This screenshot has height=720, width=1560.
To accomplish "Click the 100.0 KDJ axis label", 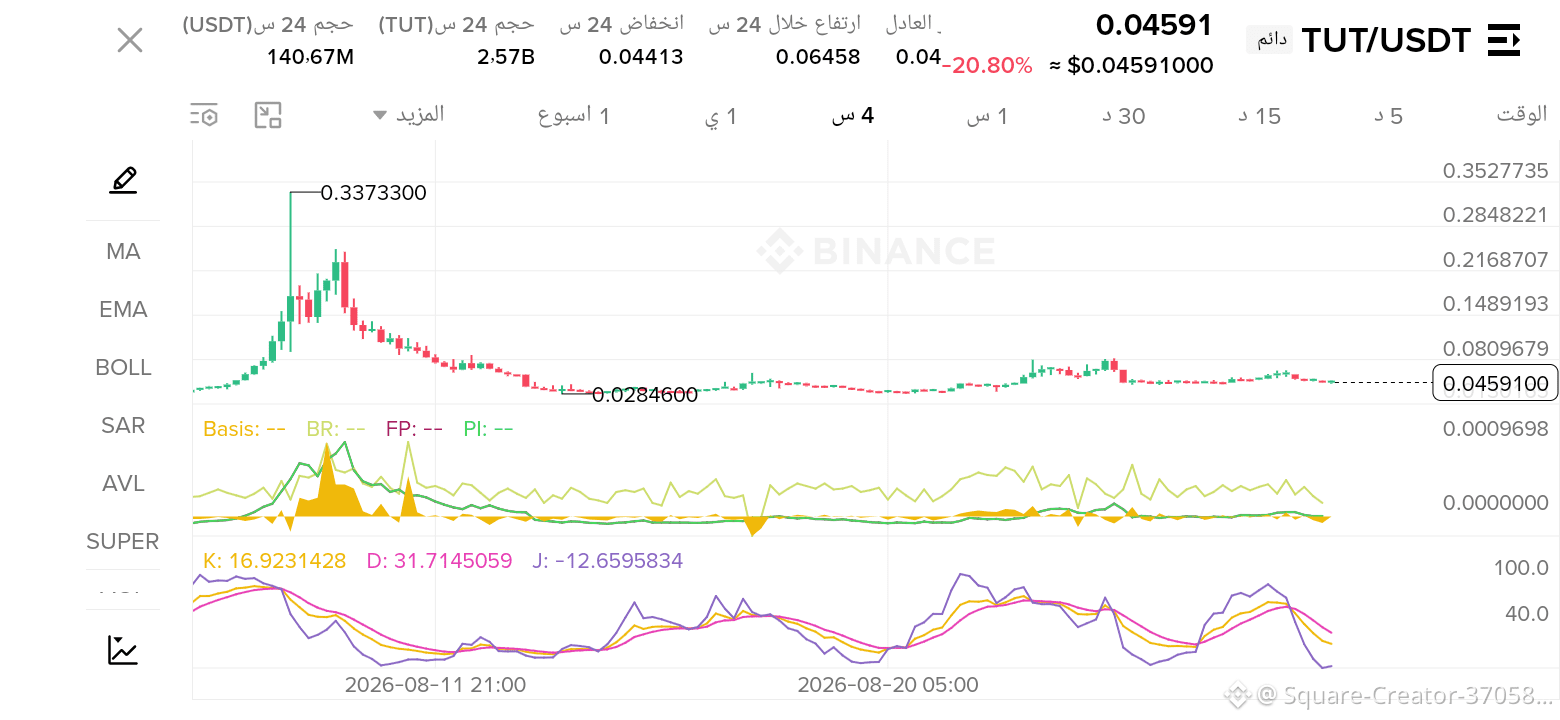I will coord(1521,568).
